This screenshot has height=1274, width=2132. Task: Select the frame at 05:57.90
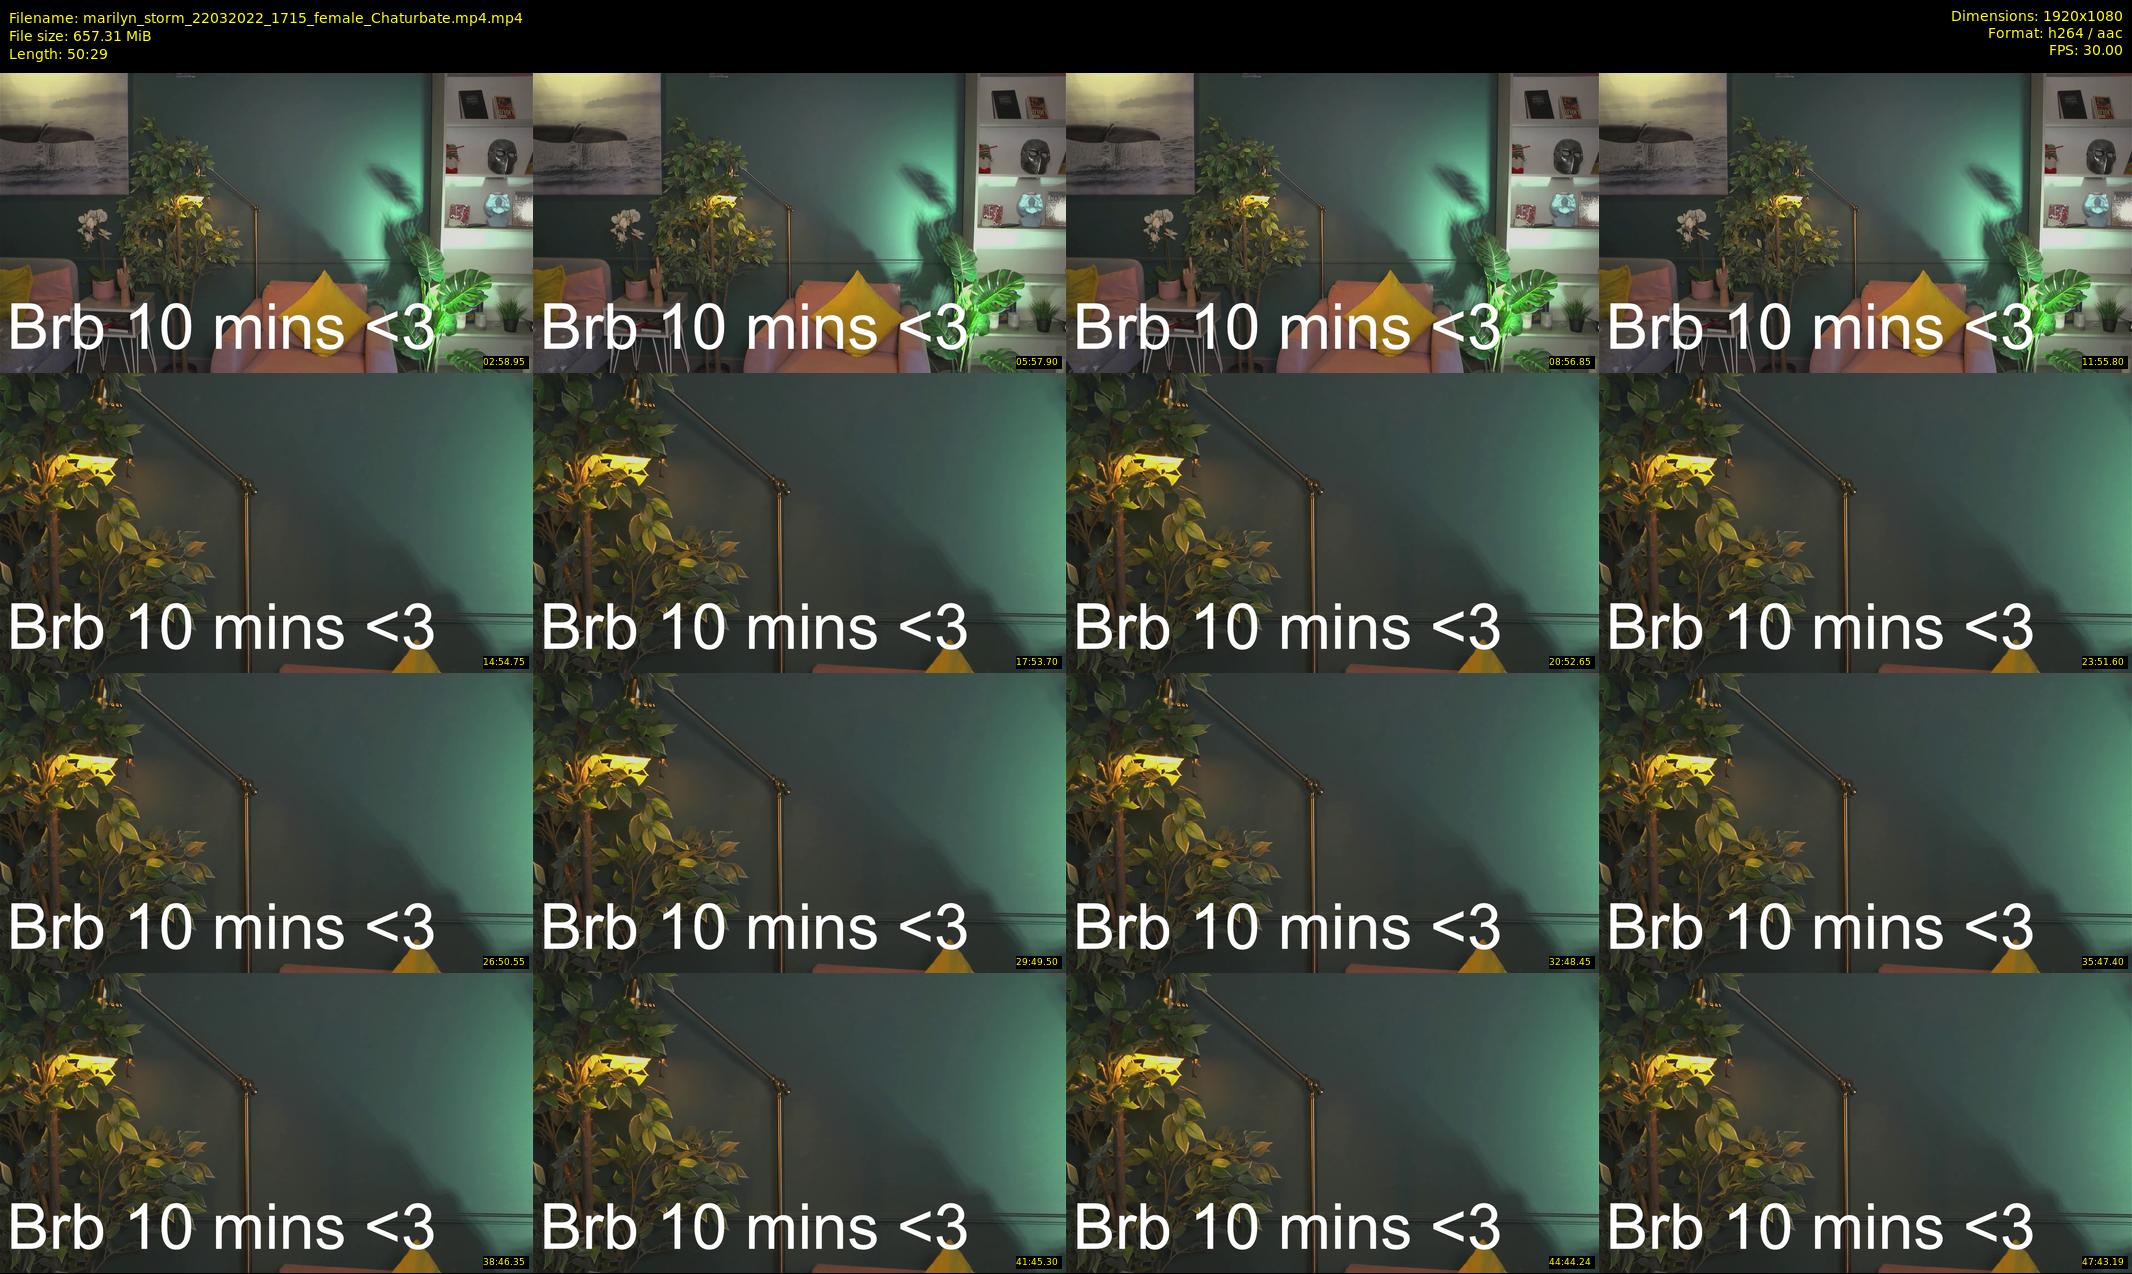[799, 222]
